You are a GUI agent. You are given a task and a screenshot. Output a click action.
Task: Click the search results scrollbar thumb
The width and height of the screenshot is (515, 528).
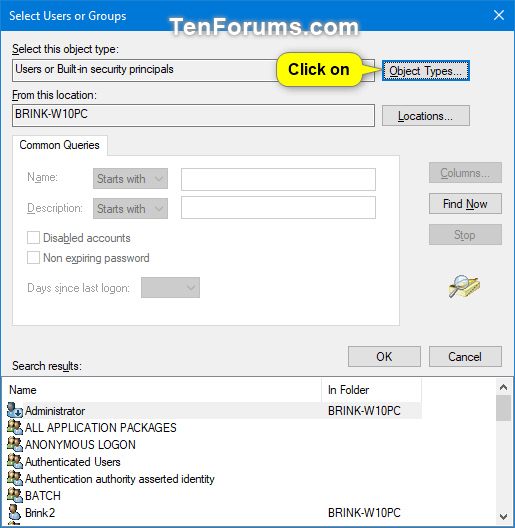pos(504,408)
